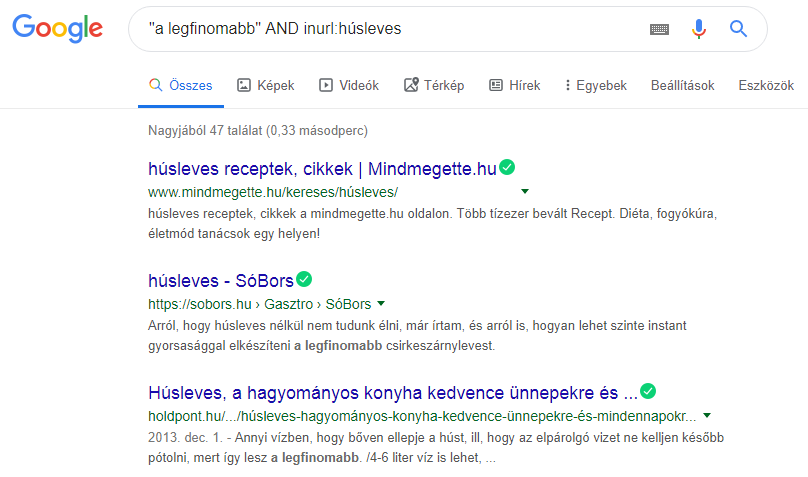Open the Egyebek menu

(595, 86)
